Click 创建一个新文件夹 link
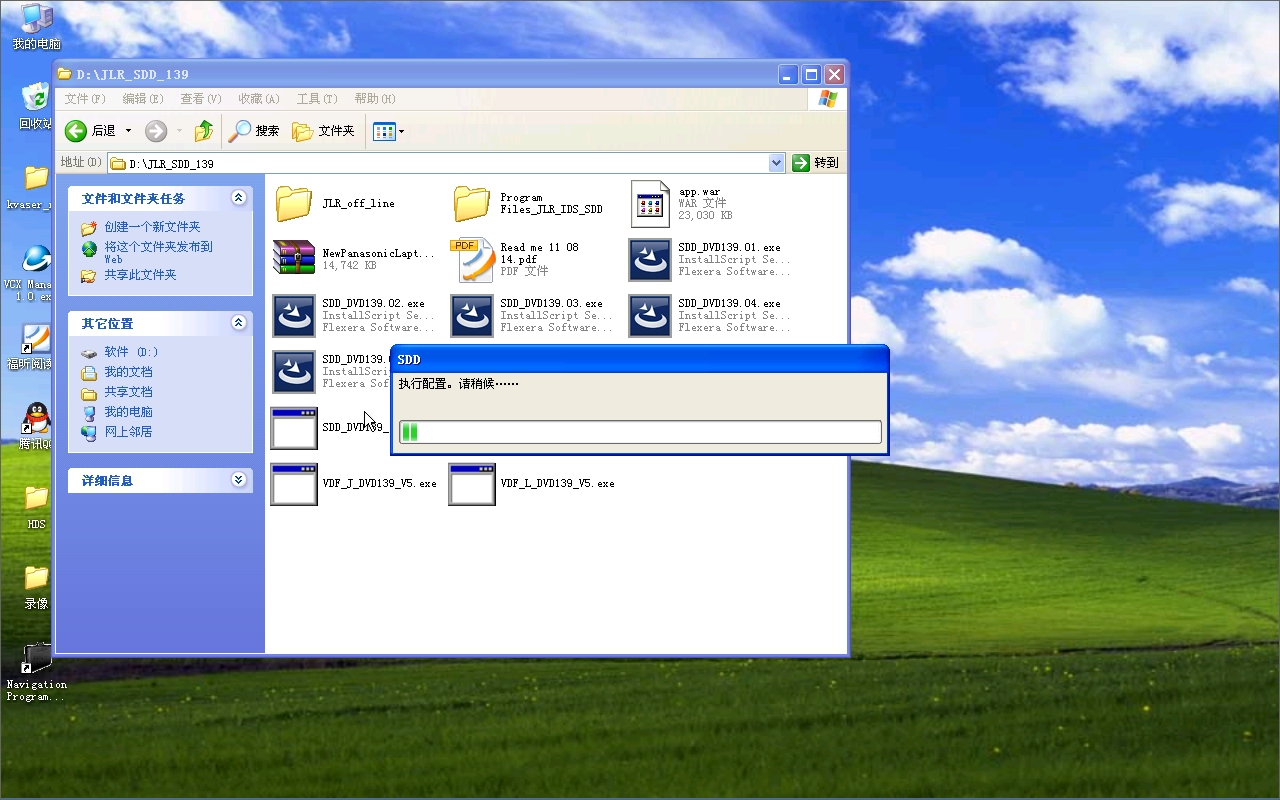This screenshot has width=1280, height=800. 152,227
